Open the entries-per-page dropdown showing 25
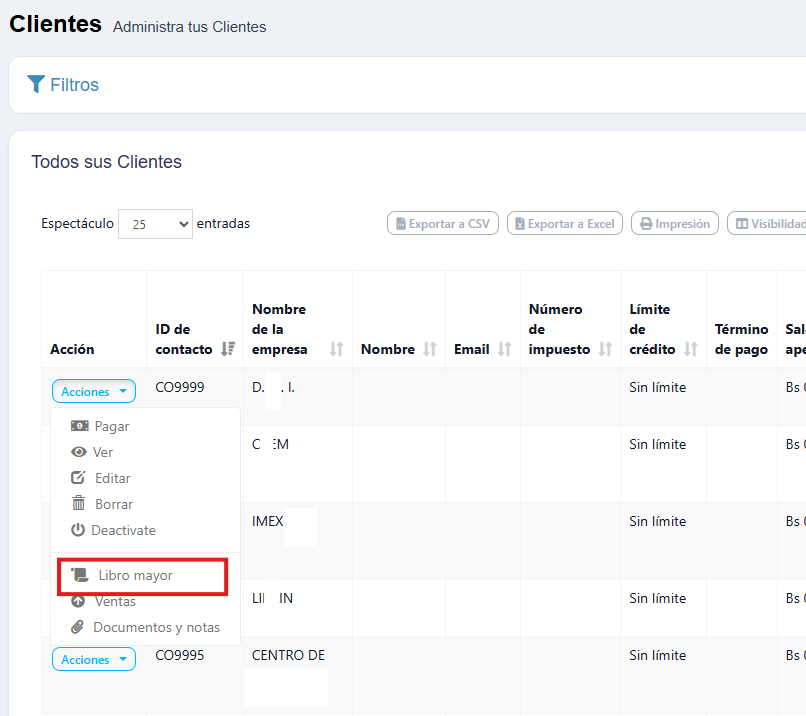The height and width of the screenshot is (716, 806). (x=155, y=224)
